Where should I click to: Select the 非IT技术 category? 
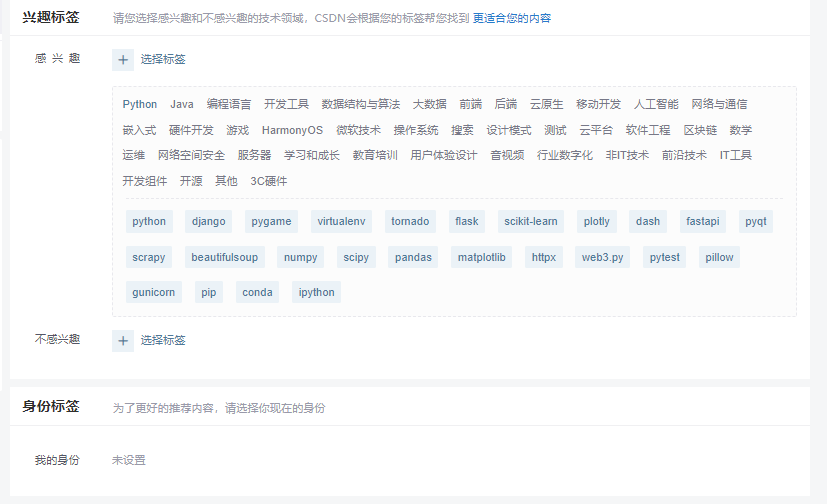tap(627, 155)
